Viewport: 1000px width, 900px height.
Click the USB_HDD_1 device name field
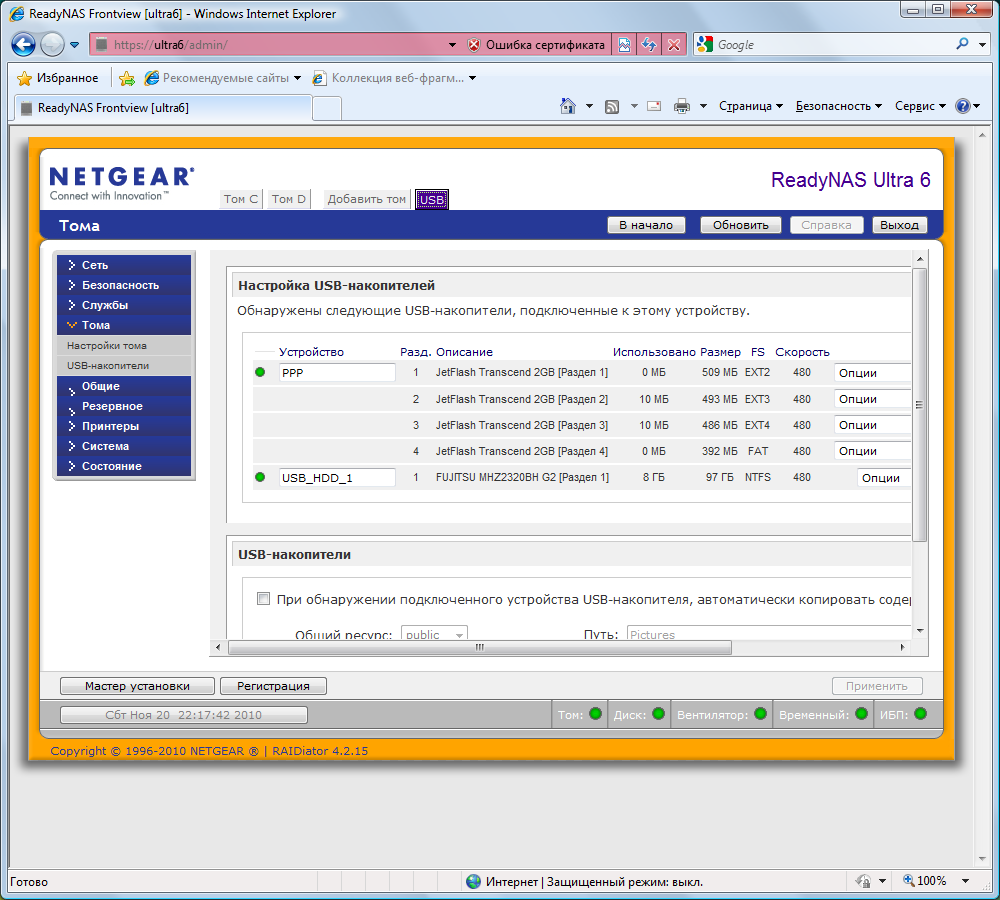coord(337,478)
